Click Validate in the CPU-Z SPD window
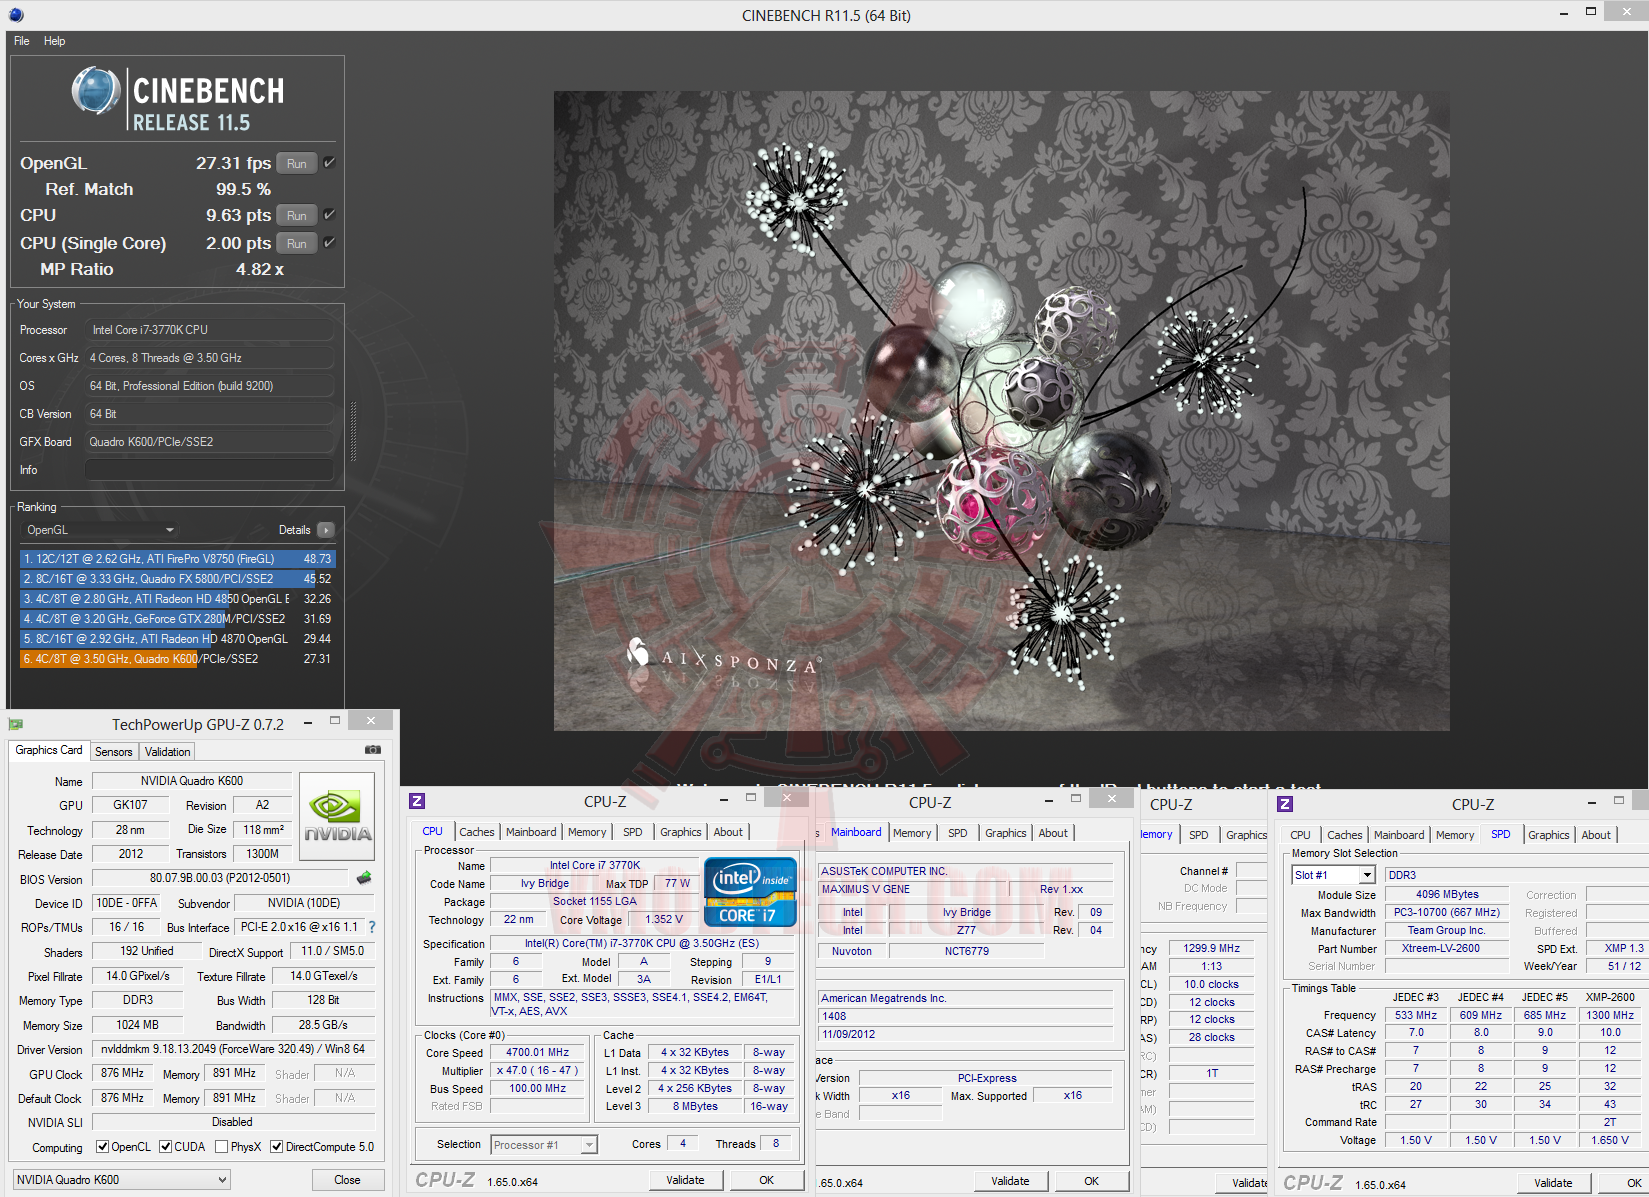 click(x=1553, y=1183)
